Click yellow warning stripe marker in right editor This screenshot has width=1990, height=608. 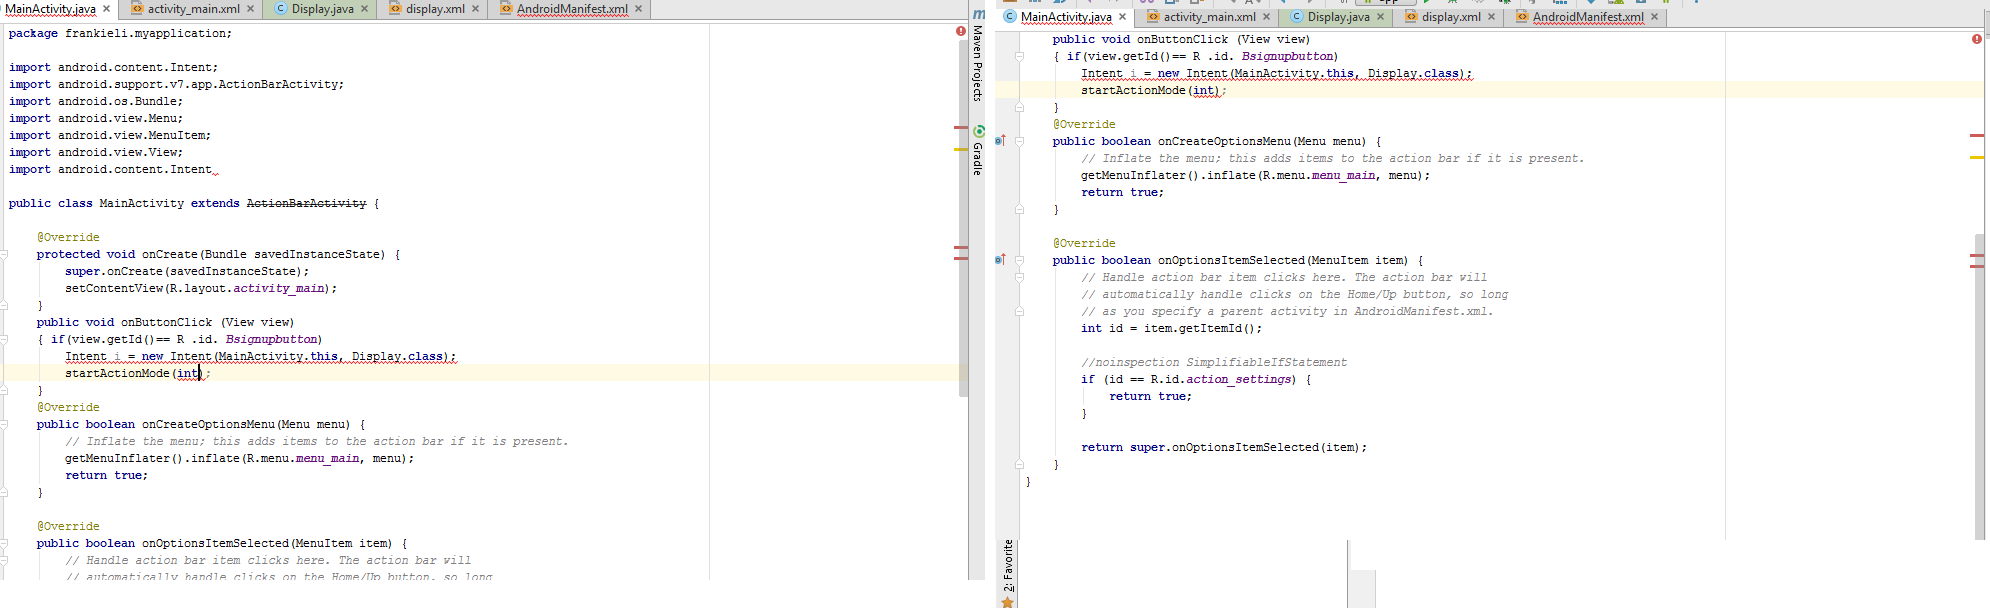(x=1976, y=158)
